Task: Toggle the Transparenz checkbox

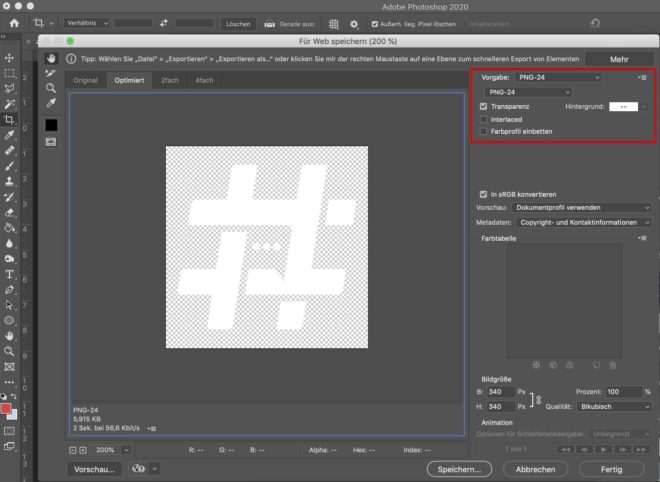Action: [x=483, y=107]
